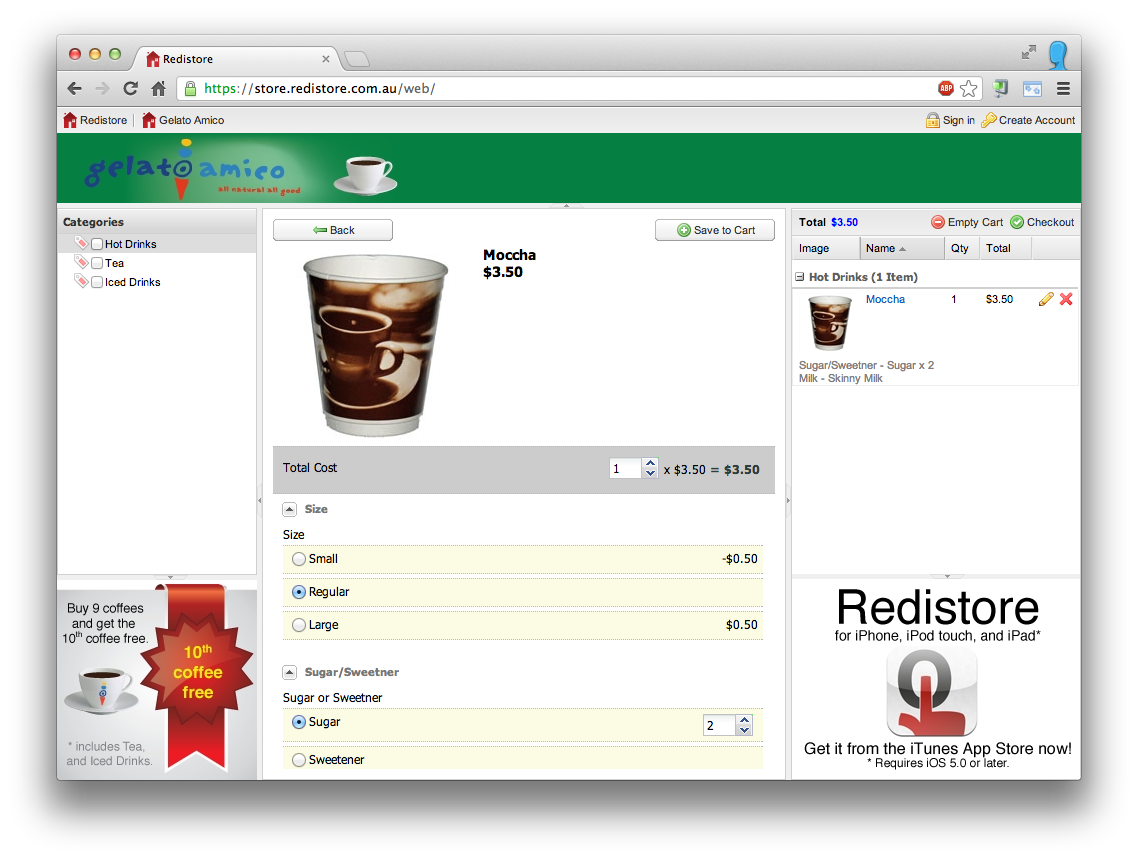Viewport: 1138px width, 859px height.
Task: Remove Moccha from cart with red X
Action: 1066,299
